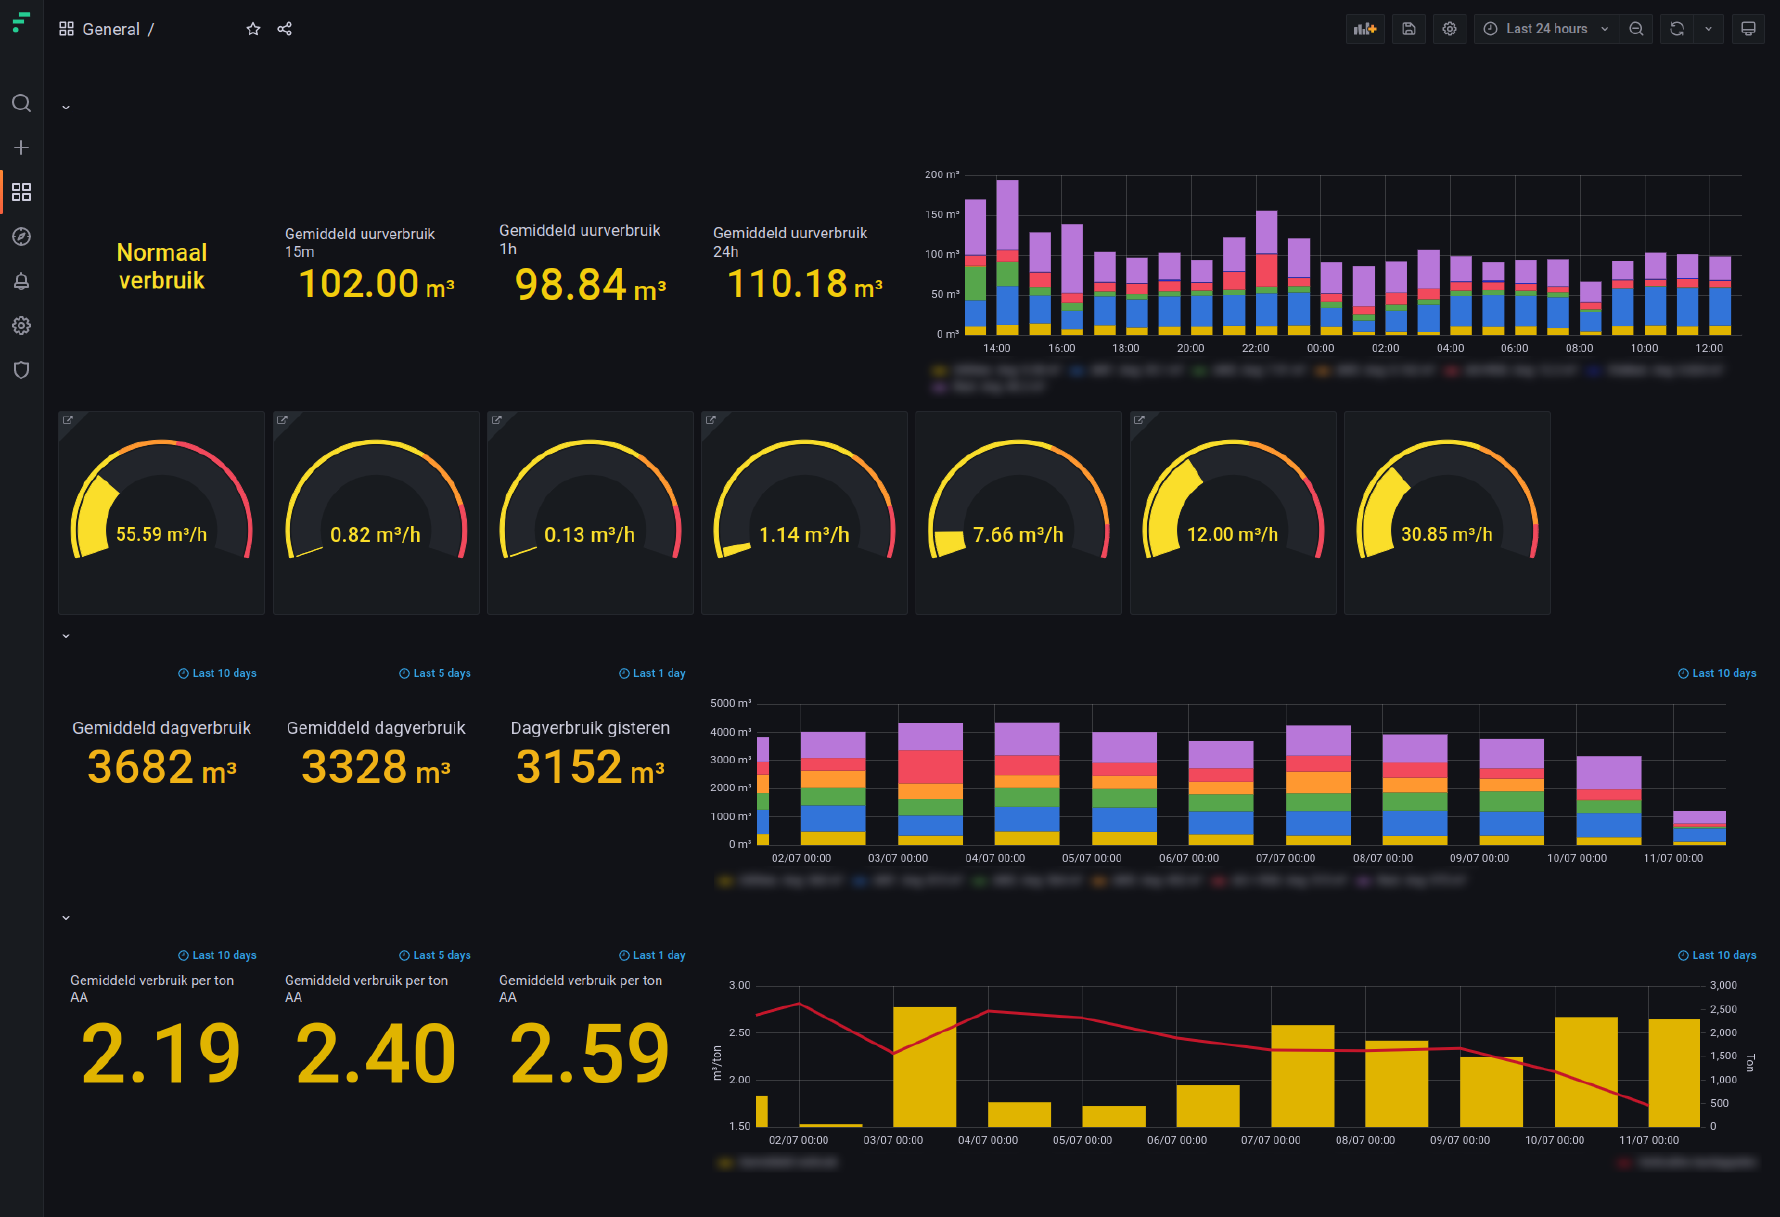This screenshot has width=1780, height=1217.
Task: Open the Explore compass icon
Action: click(x=21, y=236)
